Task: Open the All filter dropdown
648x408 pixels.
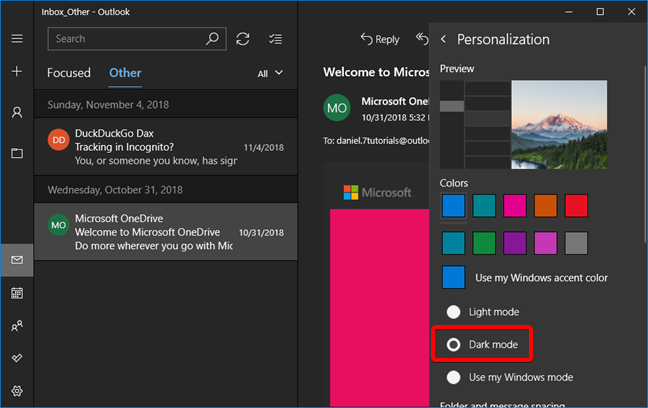Action: [270, 74]
